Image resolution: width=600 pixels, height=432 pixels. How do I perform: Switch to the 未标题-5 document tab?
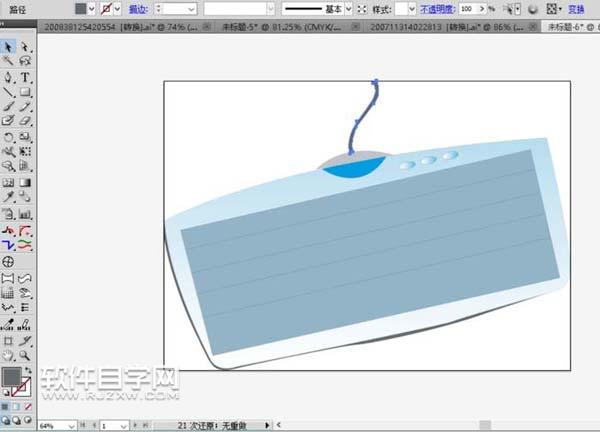click(281, 27)
